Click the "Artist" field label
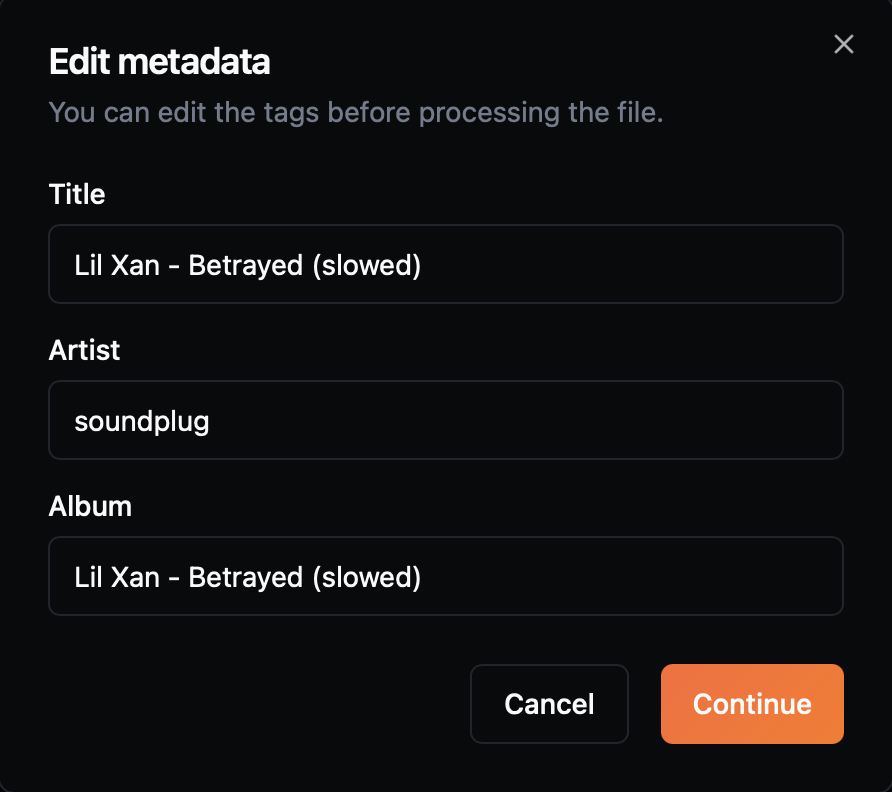 coord(84,350)
